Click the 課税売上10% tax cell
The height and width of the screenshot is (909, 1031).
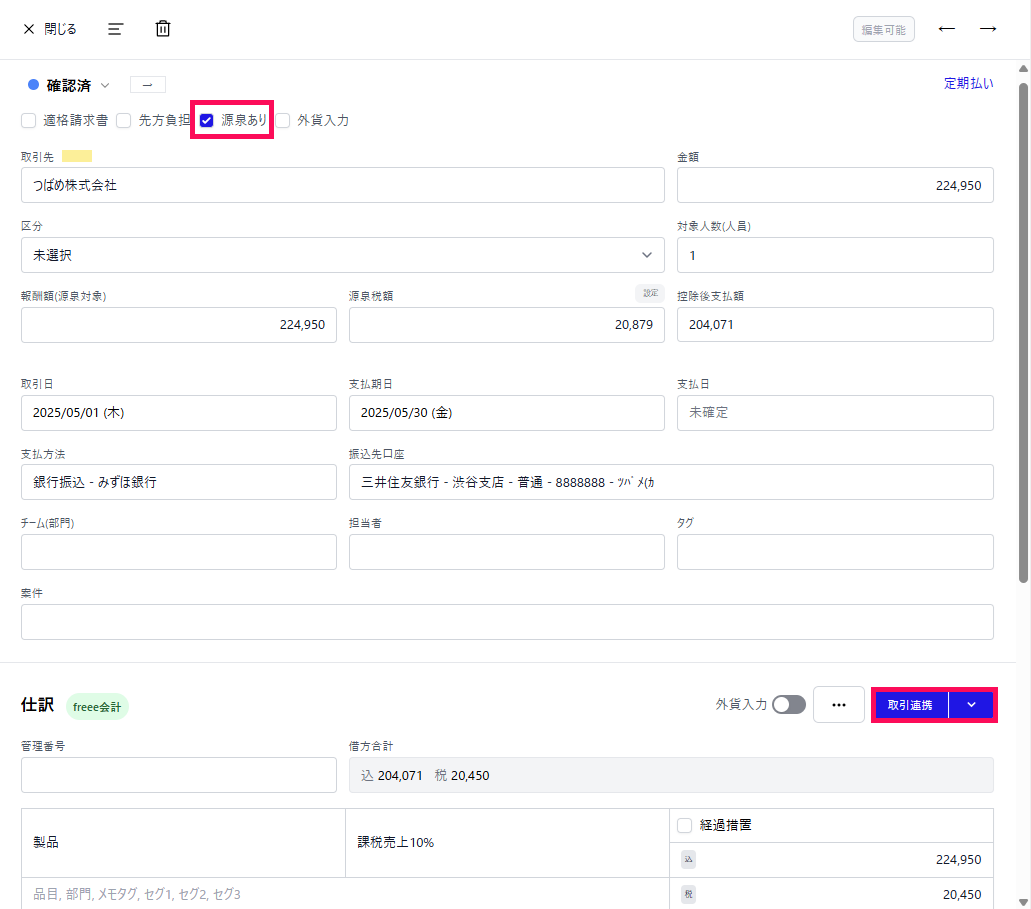[507, 843]
